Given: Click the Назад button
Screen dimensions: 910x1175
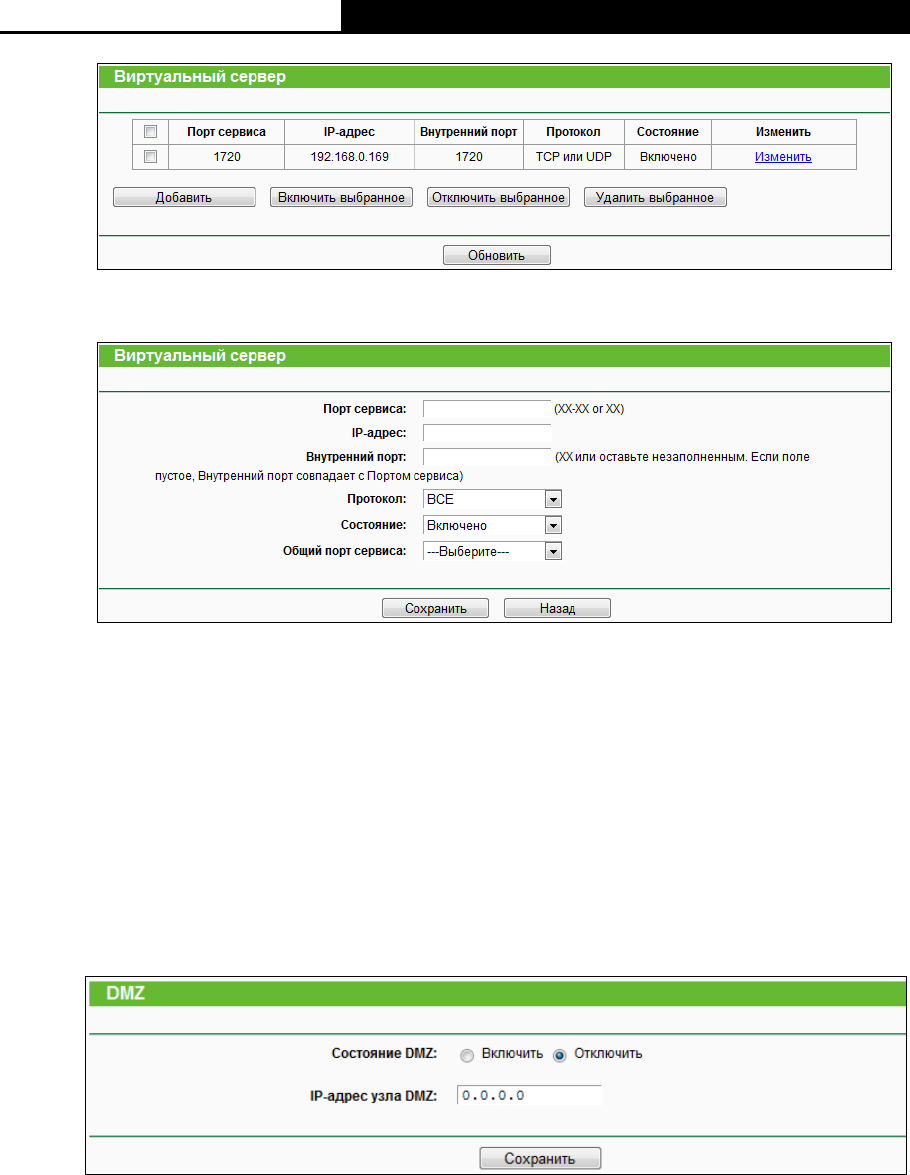Looking at the screenshot, I should [558, 608].
